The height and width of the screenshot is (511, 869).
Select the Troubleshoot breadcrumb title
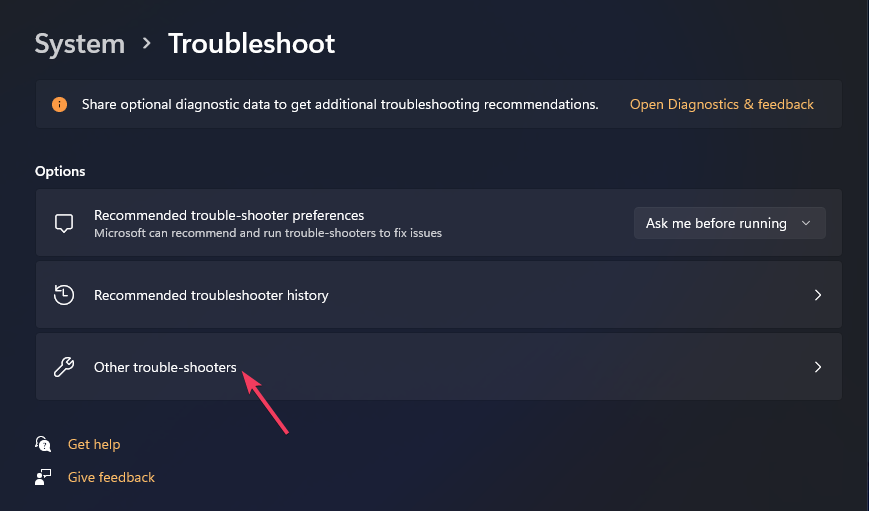[252, 44]
